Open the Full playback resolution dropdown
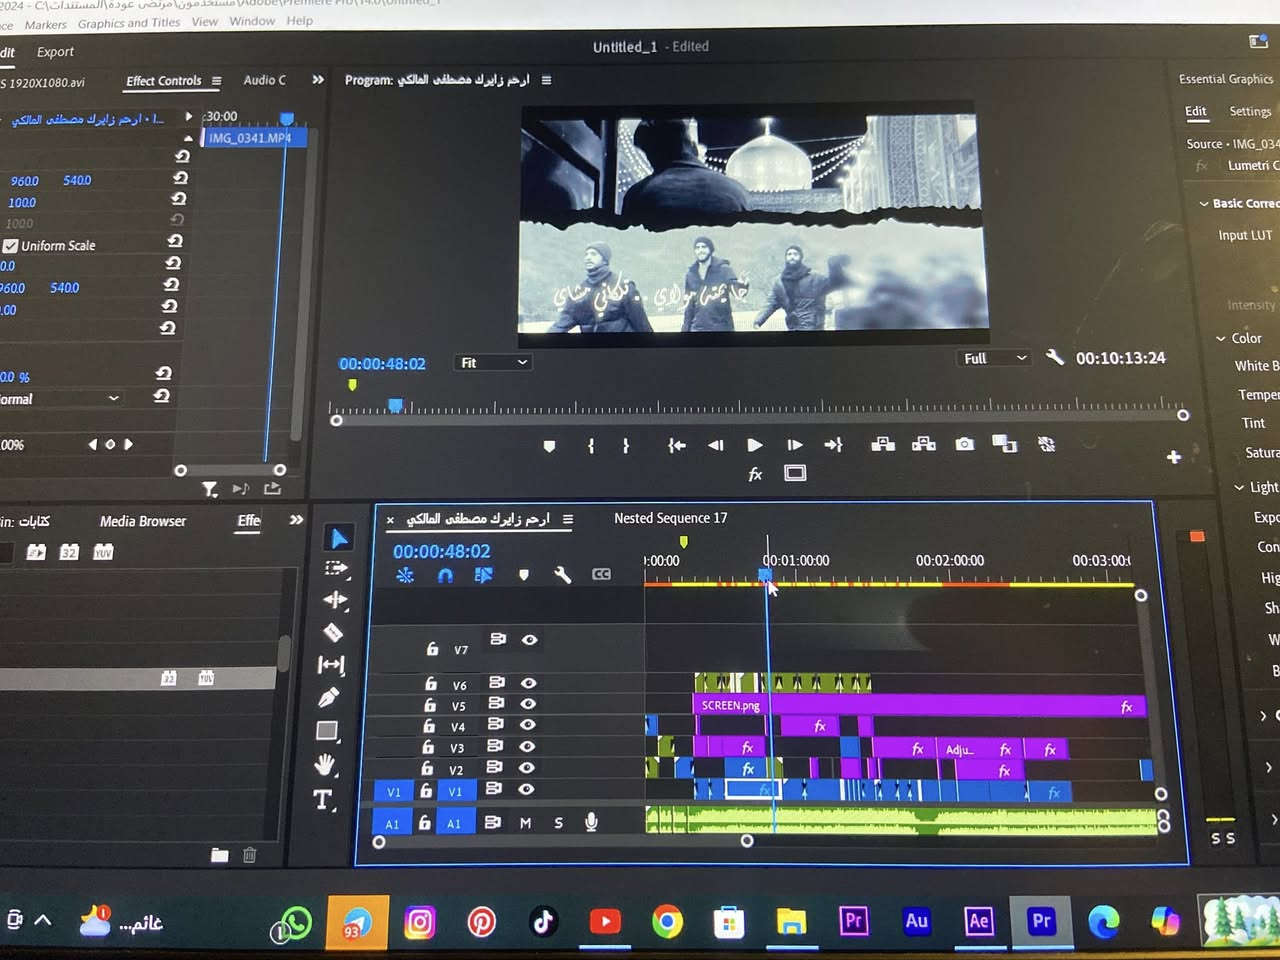 994,358
